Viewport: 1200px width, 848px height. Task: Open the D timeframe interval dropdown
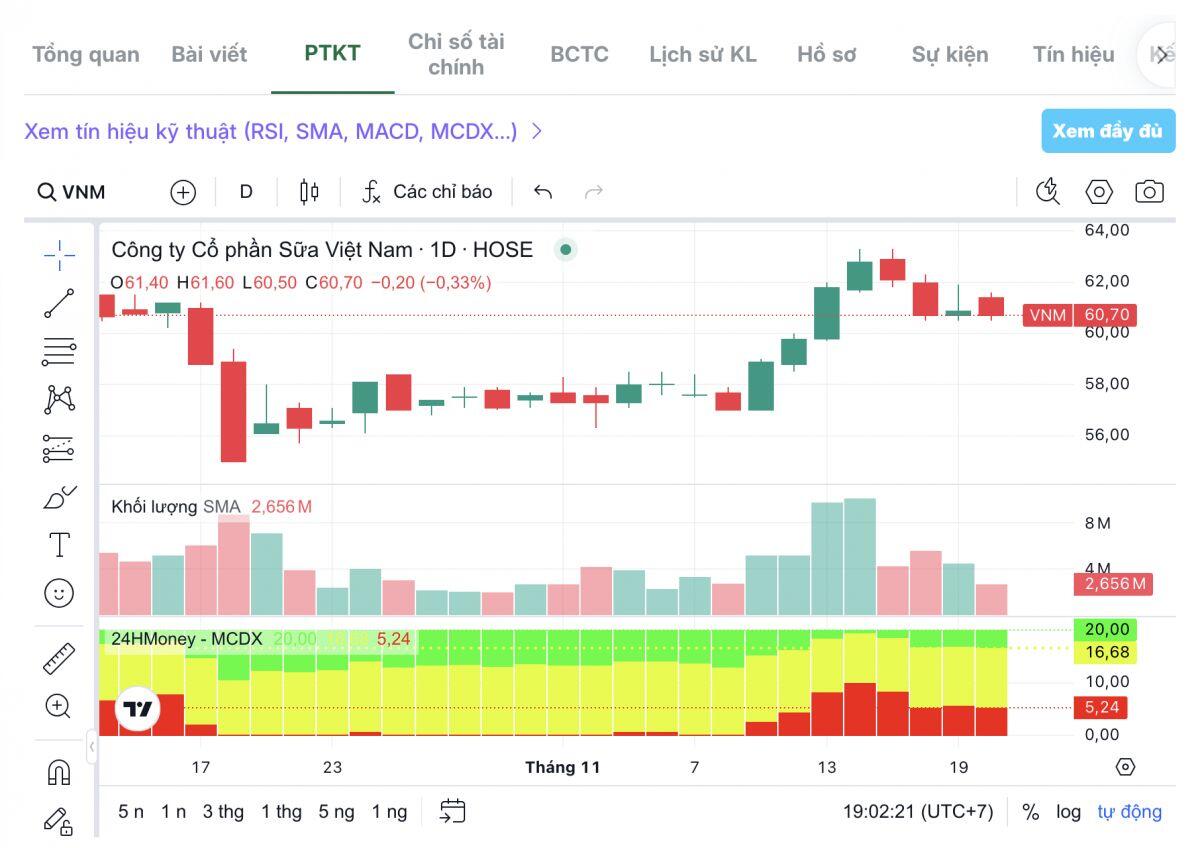(x=246, y=192)
